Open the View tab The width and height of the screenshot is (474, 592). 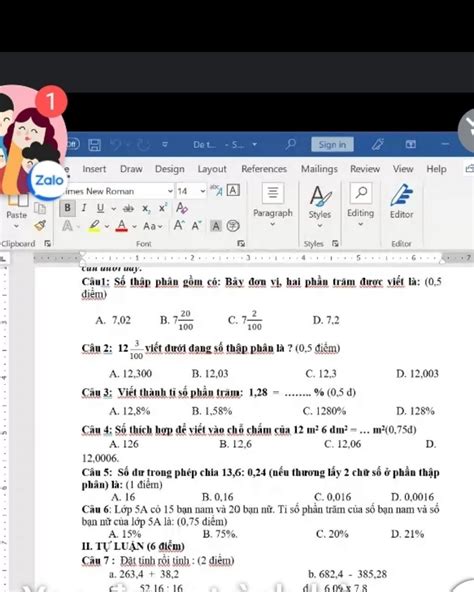pyautogui.click(x=403, y=169)
